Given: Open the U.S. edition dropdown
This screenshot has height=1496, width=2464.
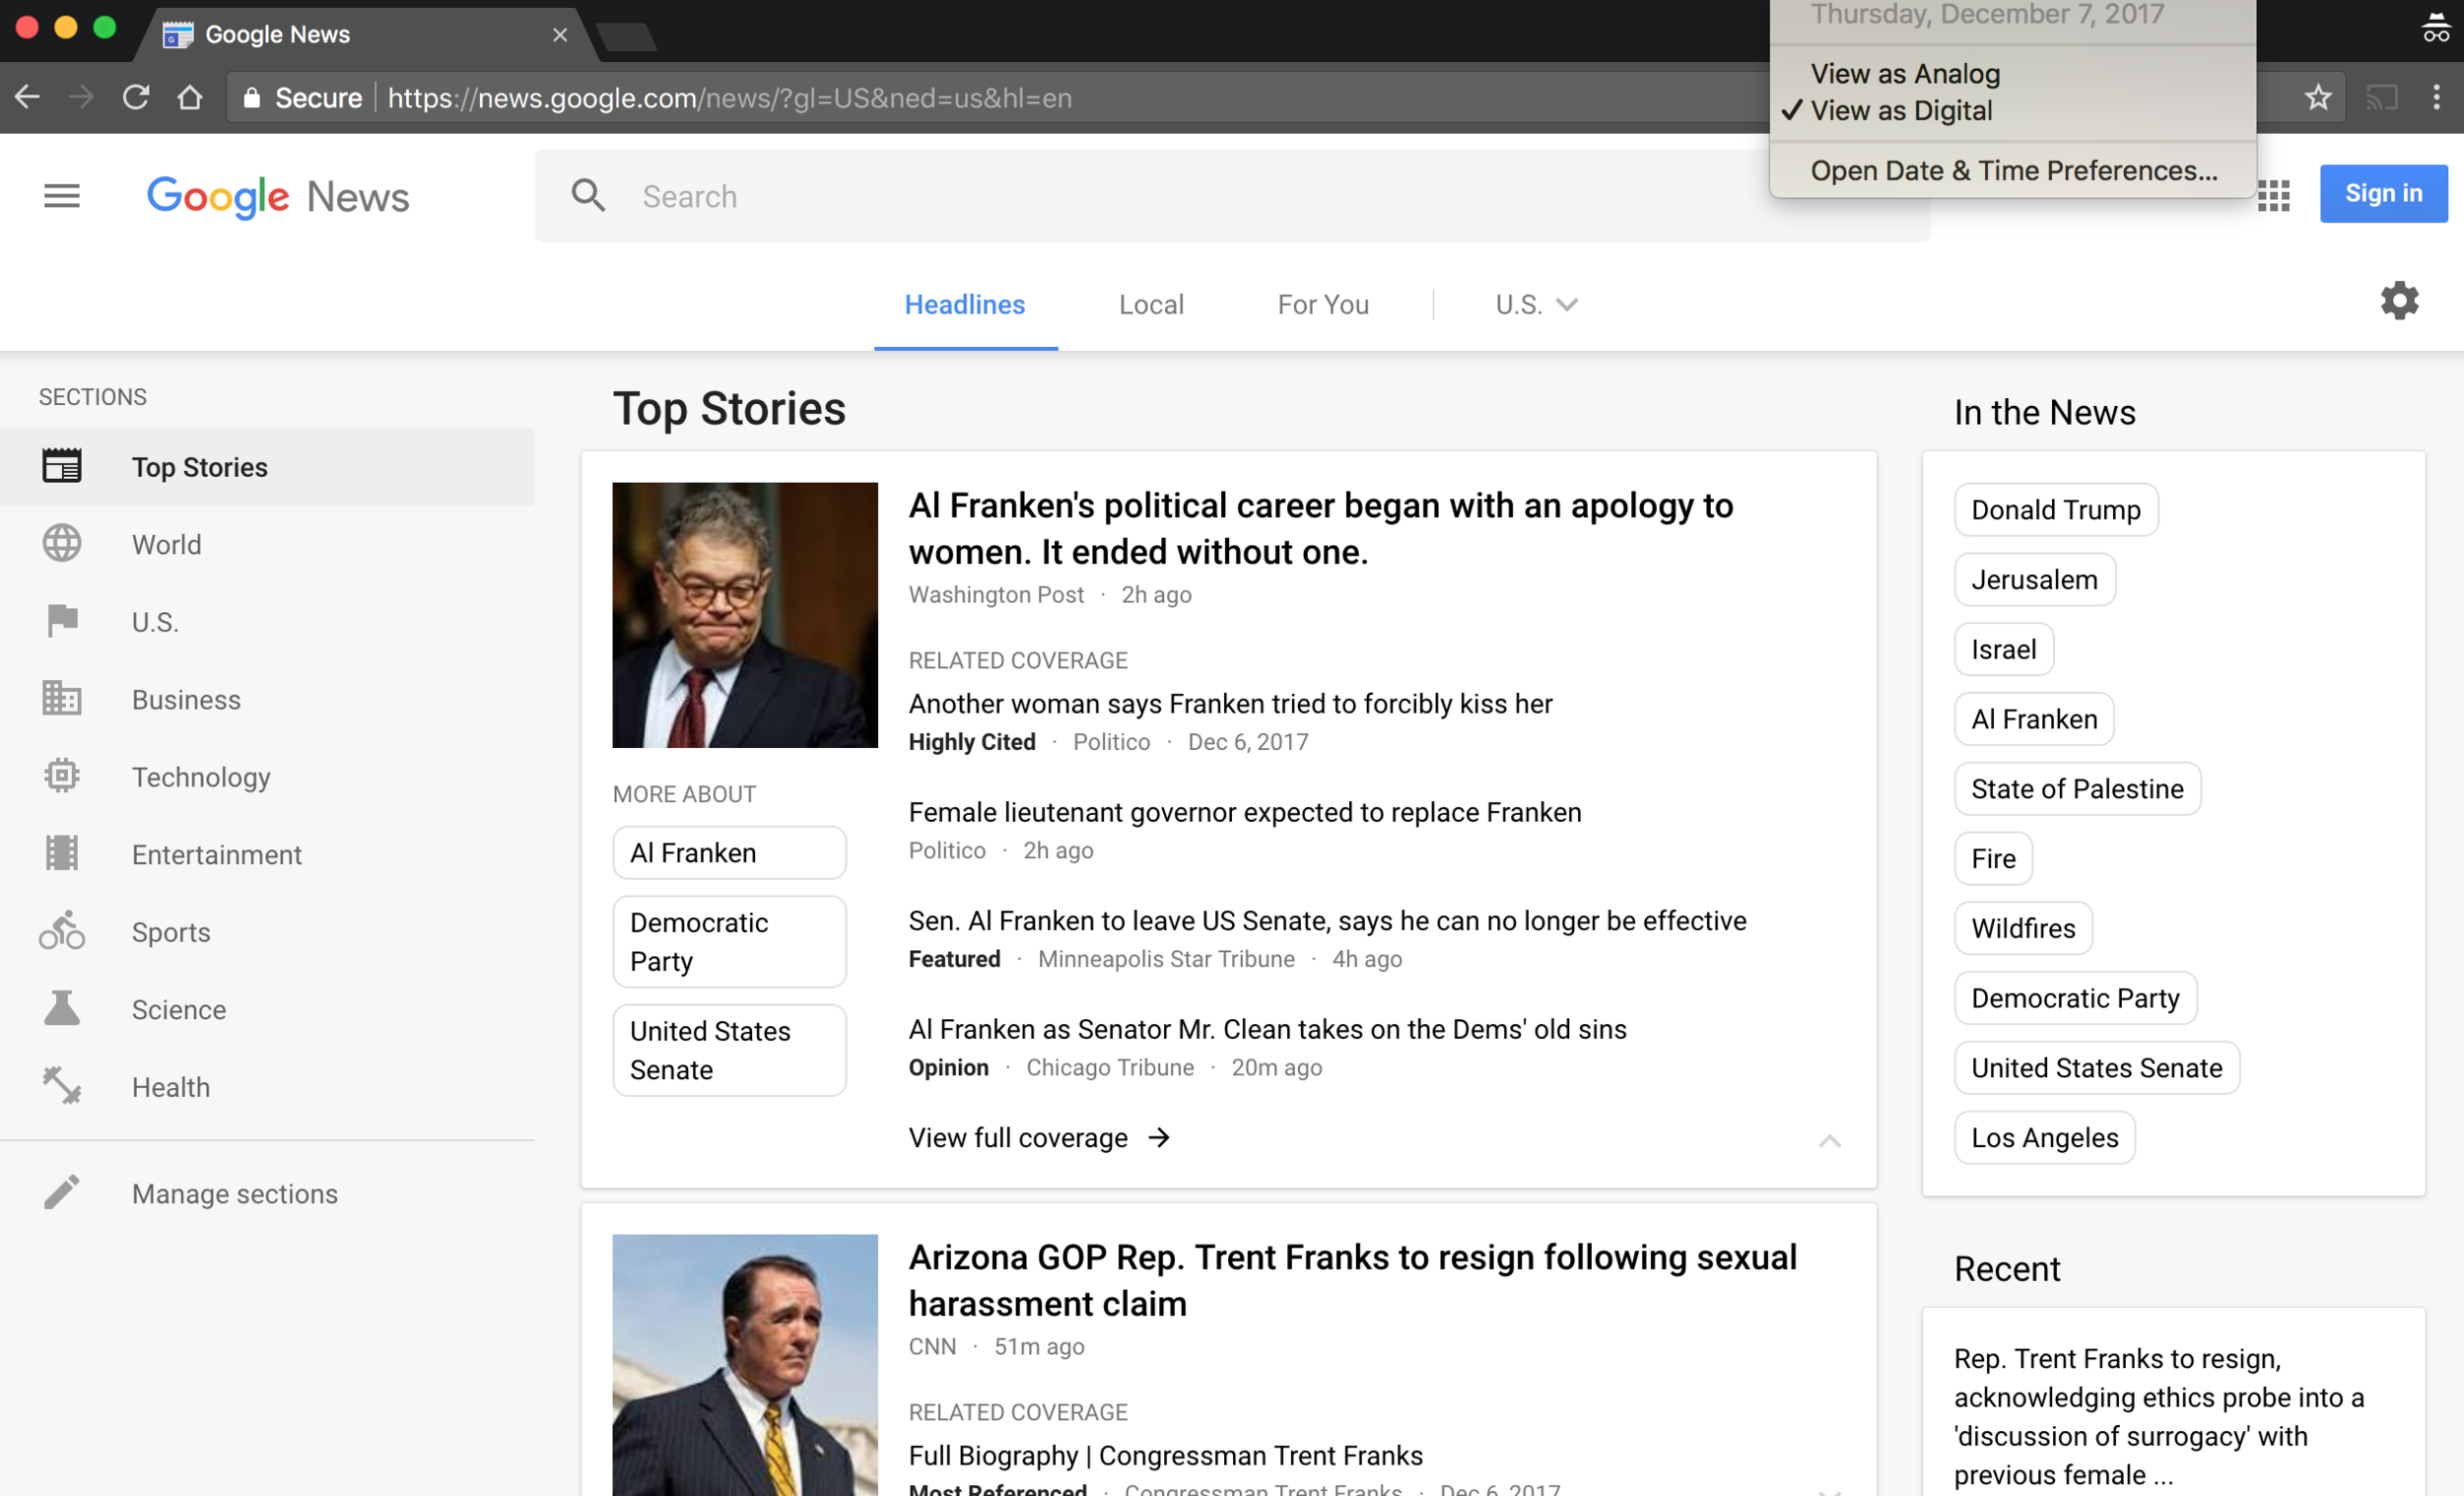Looking at the screenshot, I should (x=1536, y=304).
